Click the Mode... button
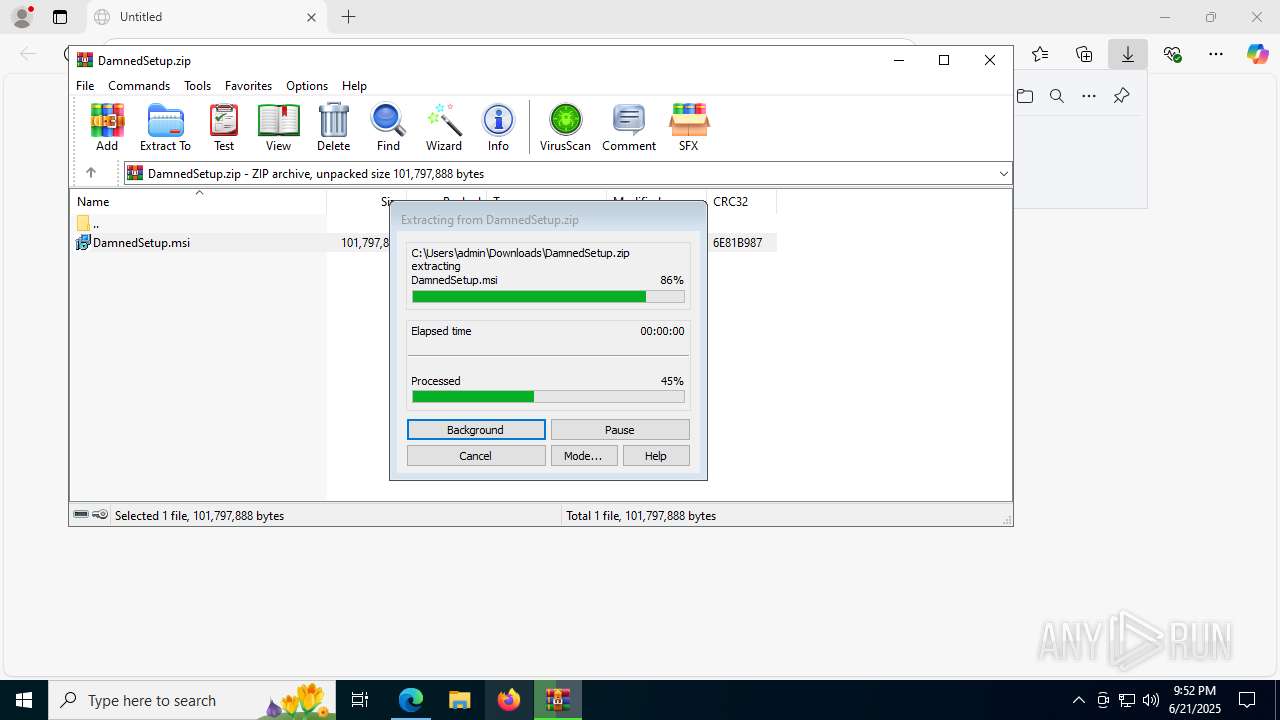1280x720 pixels. [583, 456]
